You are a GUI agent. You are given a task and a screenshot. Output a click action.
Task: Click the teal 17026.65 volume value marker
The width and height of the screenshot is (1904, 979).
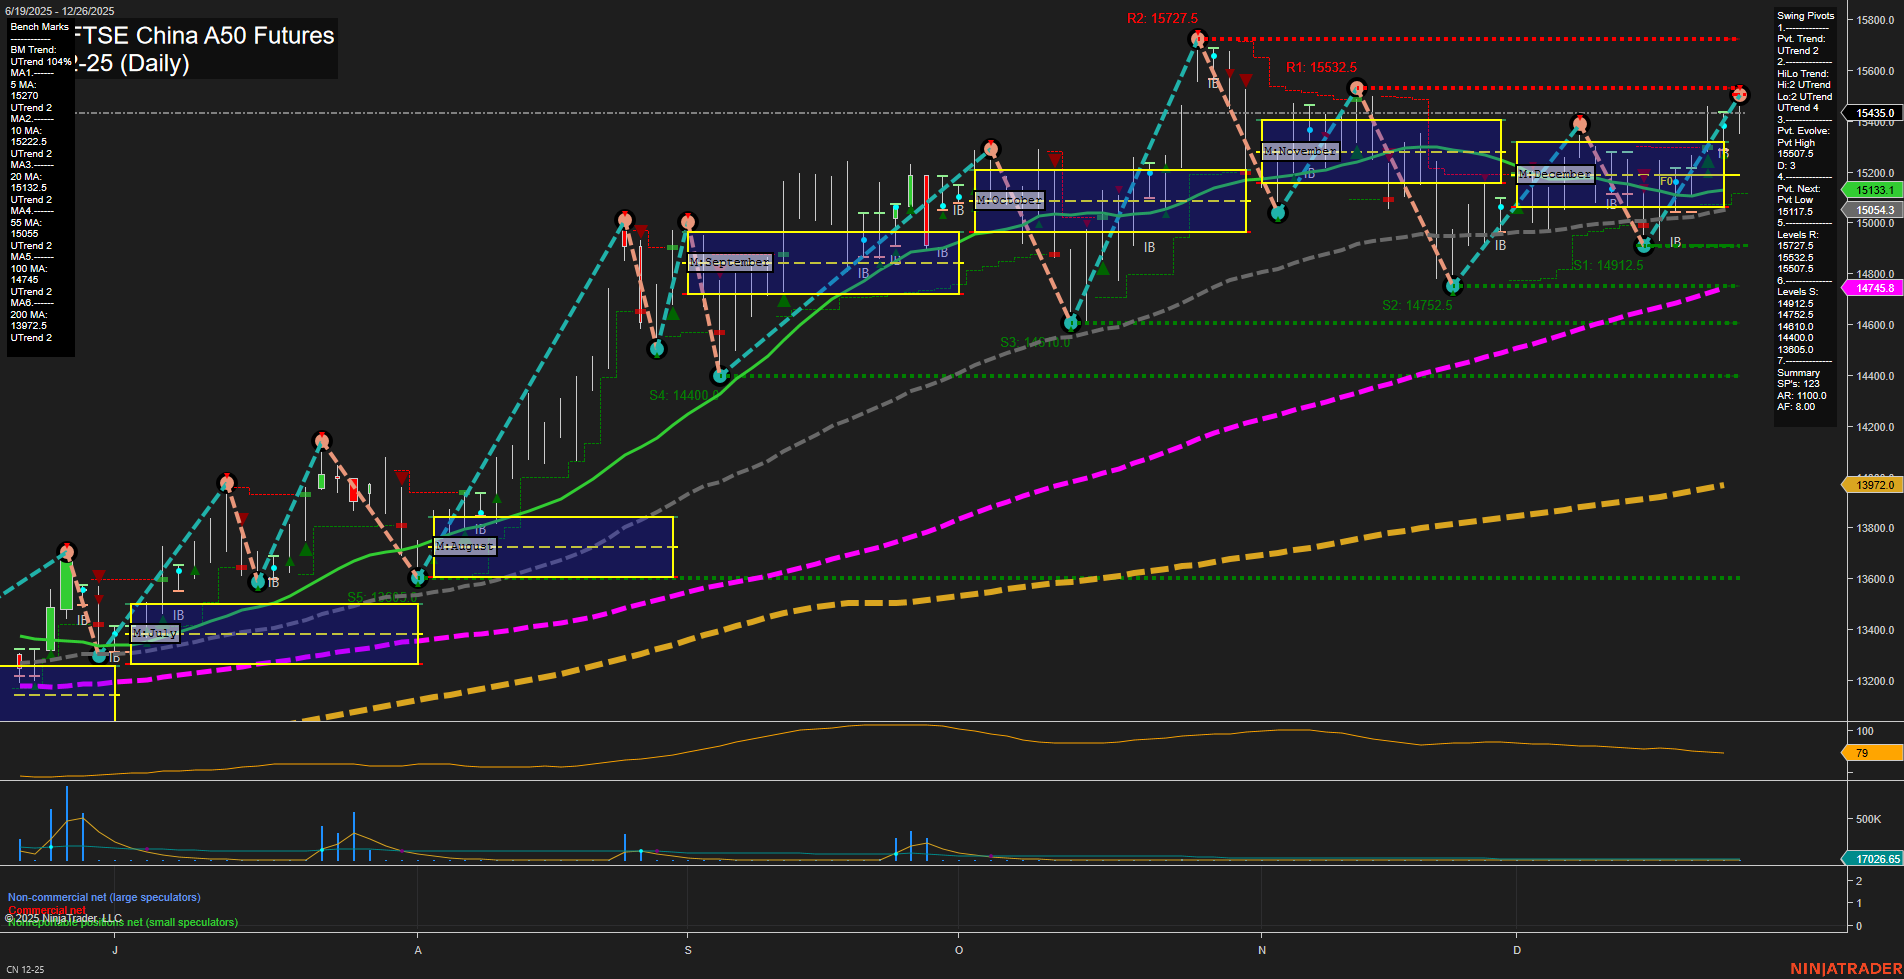[1873, 858]
